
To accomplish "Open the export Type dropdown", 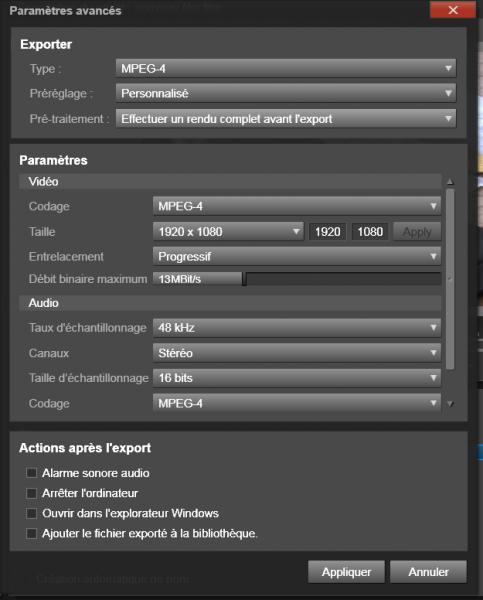I will pyautogui.click(x=286, y=68).
